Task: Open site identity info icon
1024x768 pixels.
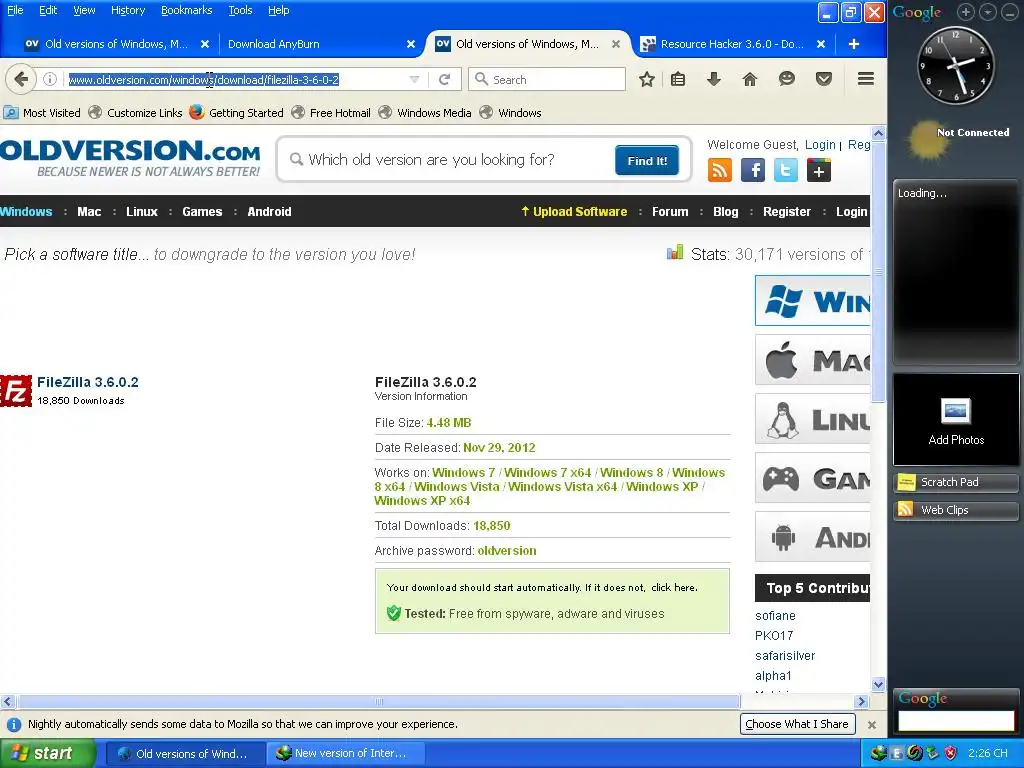Action: 50,79
